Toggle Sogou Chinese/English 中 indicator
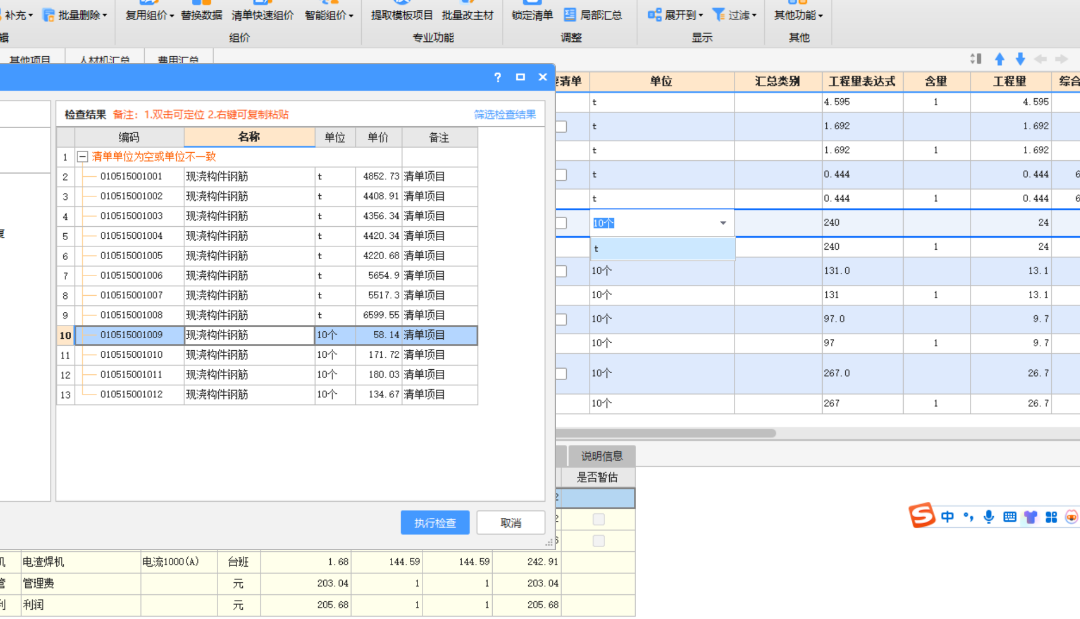 coord(948,516)
